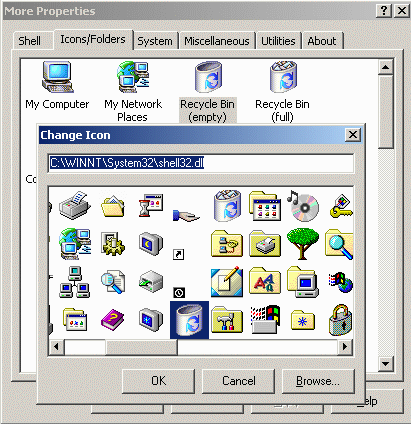411x424 pixels.
Task: Click the icon list left scroll arrow
Action: click(56, 347)
